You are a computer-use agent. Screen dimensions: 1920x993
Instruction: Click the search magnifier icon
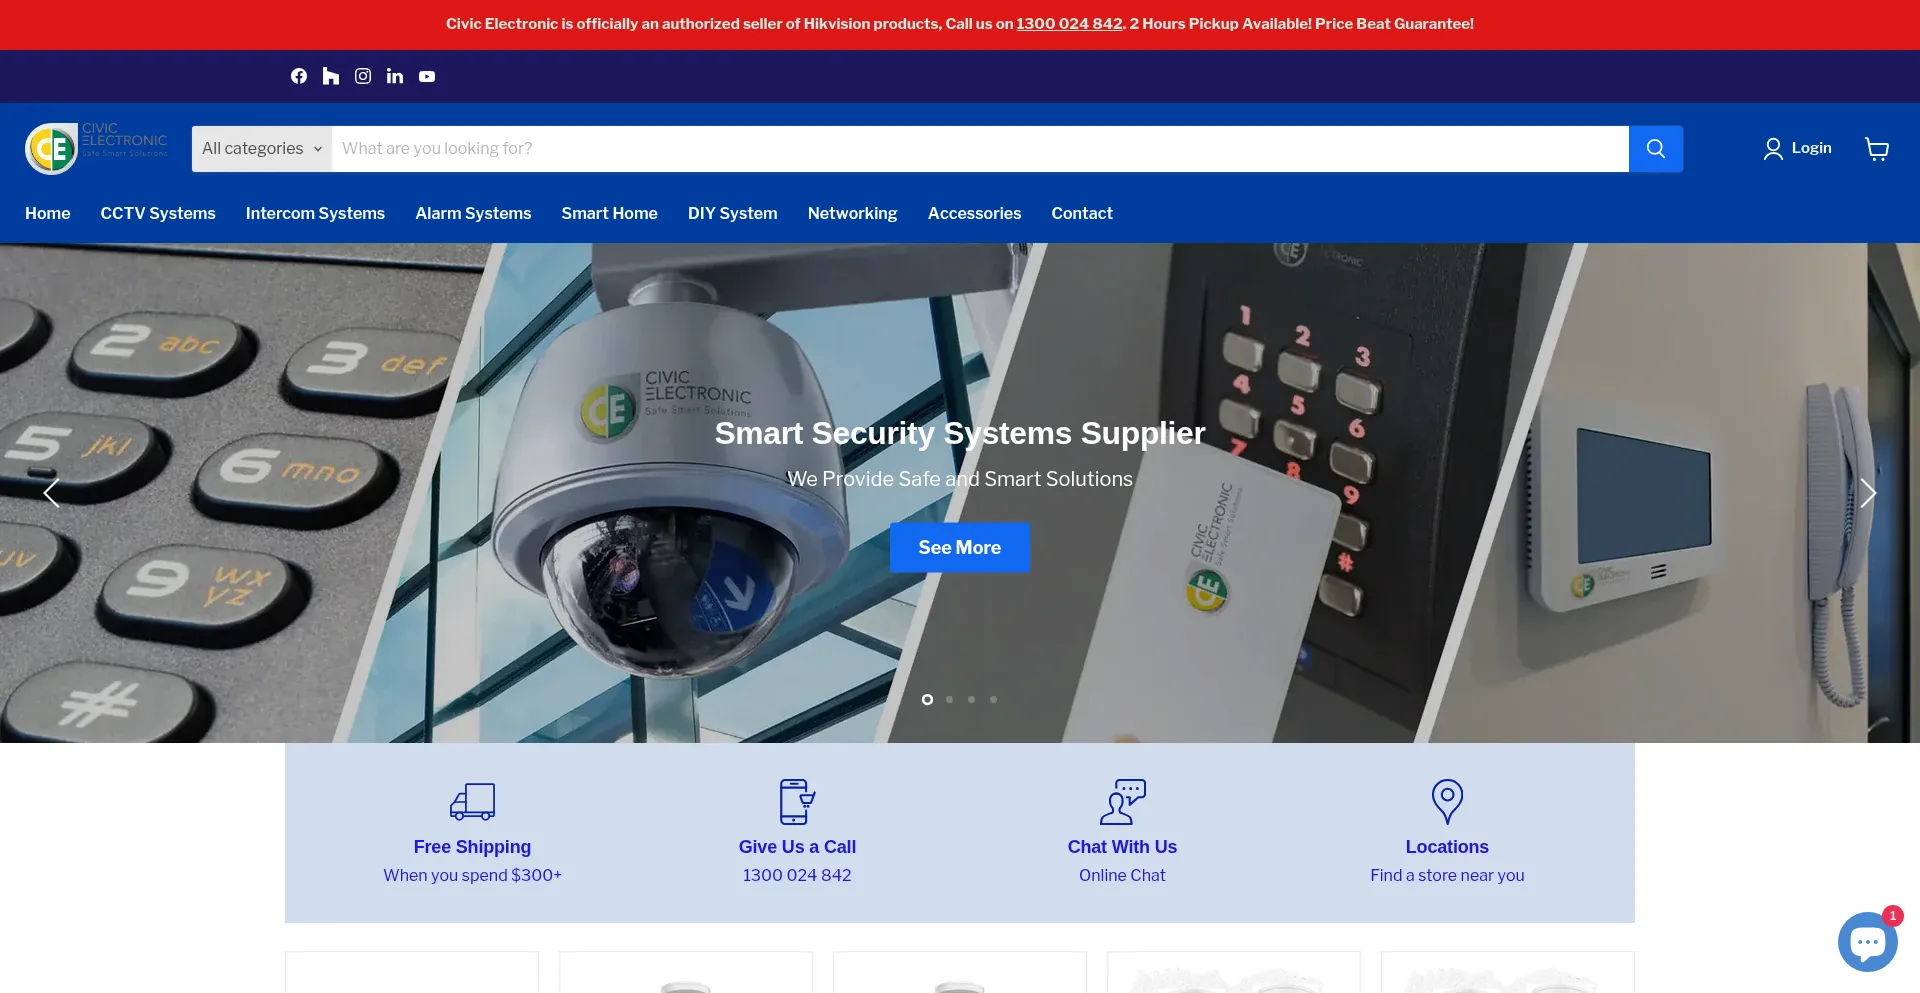pos(1655,148)
